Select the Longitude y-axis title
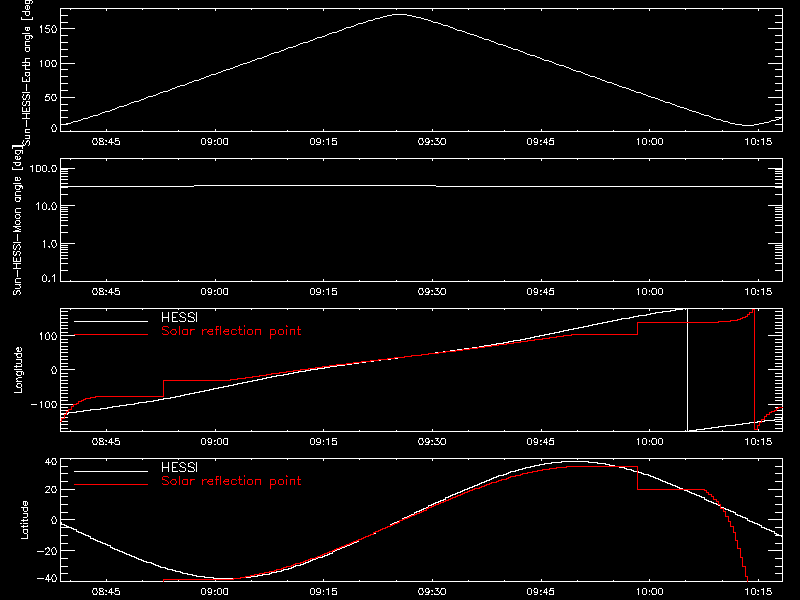Viewport: 800px width, 600px height. click(18, 370)
